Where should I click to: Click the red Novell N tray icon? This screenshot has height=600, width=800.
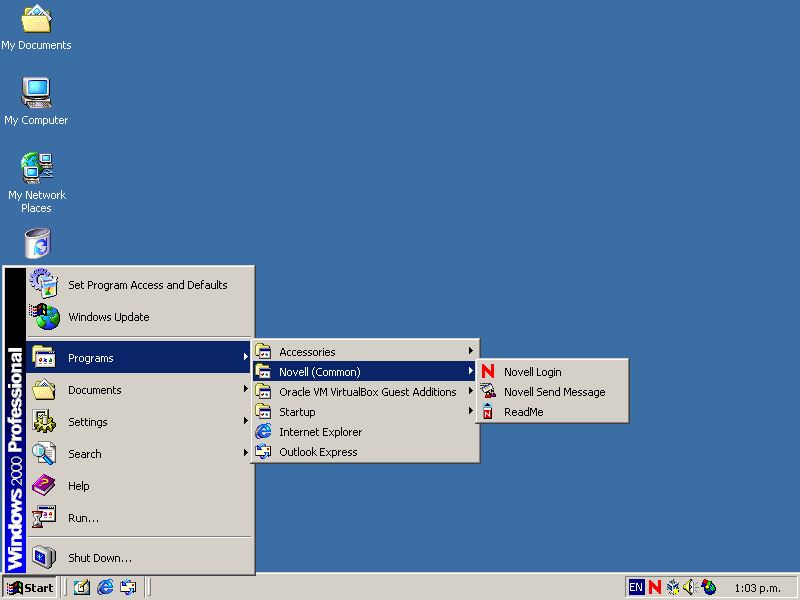655,587
